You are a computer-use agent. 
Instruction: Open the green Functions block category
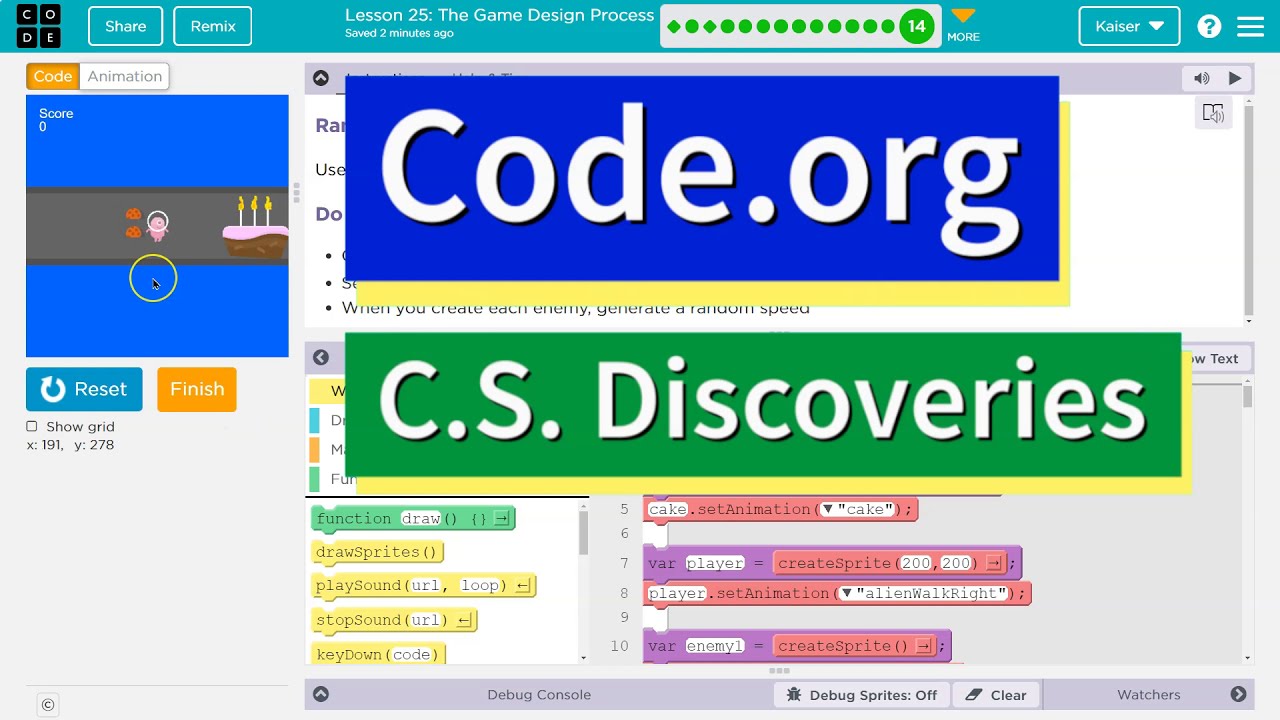tap(328, 479)
